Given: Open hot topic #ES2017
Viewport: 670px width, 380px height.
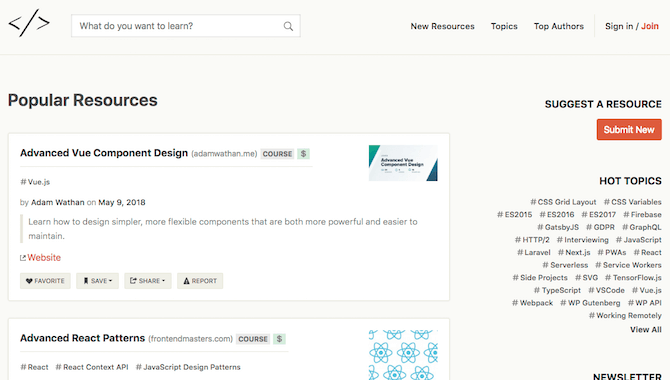Looking at the screenshot, I should (599, 214).
